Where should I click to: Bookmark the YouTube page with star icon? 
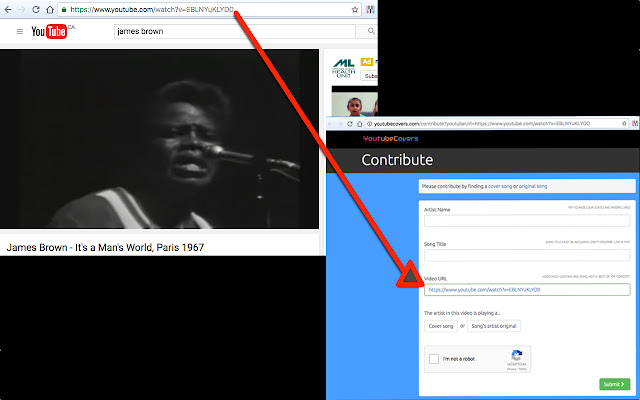tap(355, 10)
